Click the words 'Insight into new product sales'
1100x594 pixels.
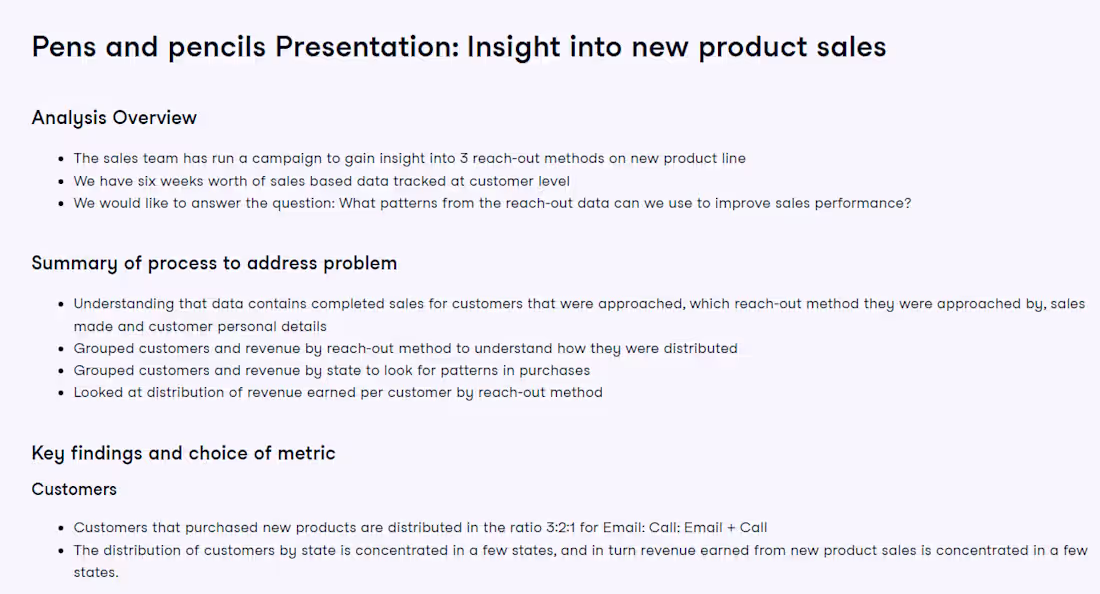pyautogui.click(x=676, y=47)
